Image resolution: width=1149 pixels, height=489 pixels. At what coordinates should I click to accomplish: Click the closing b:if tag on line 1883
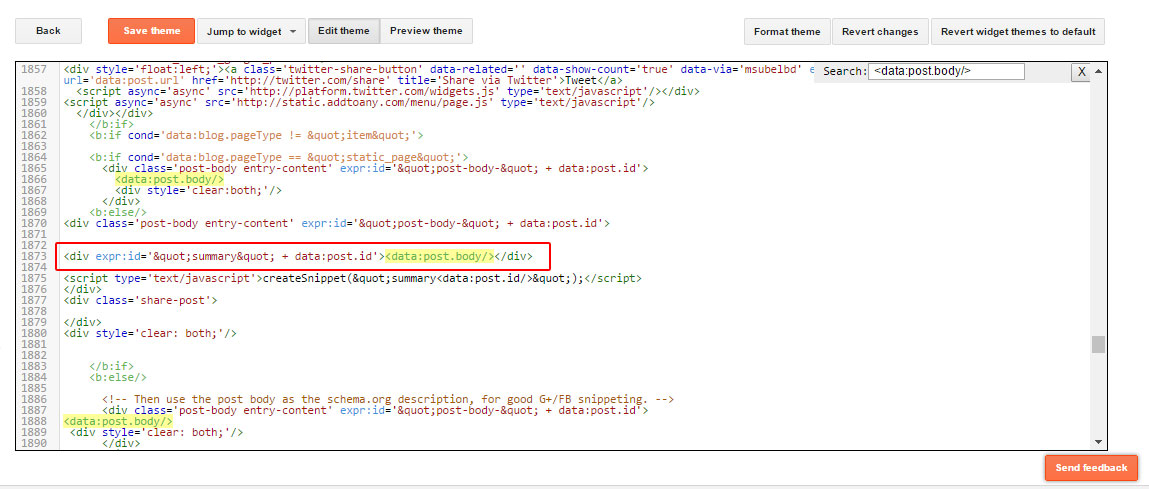tap(111, 366)
